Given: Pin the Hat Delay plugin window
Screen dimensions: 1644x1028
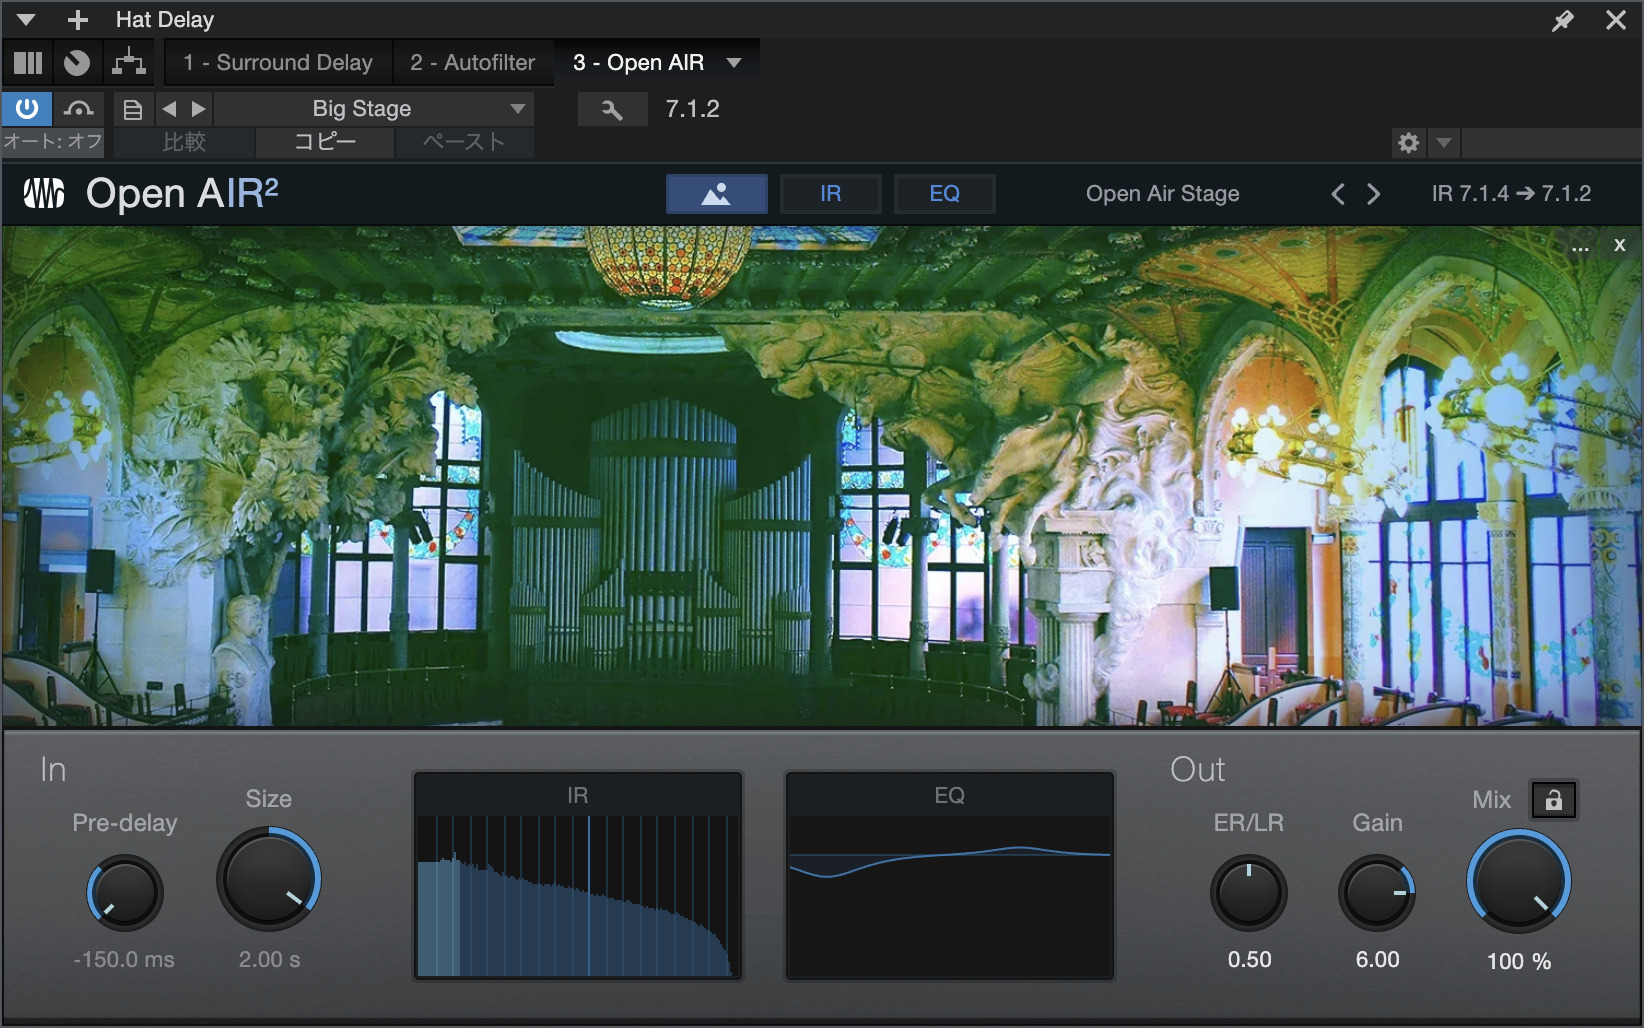Looking at the screenshot, I should tap(1562, 20).
